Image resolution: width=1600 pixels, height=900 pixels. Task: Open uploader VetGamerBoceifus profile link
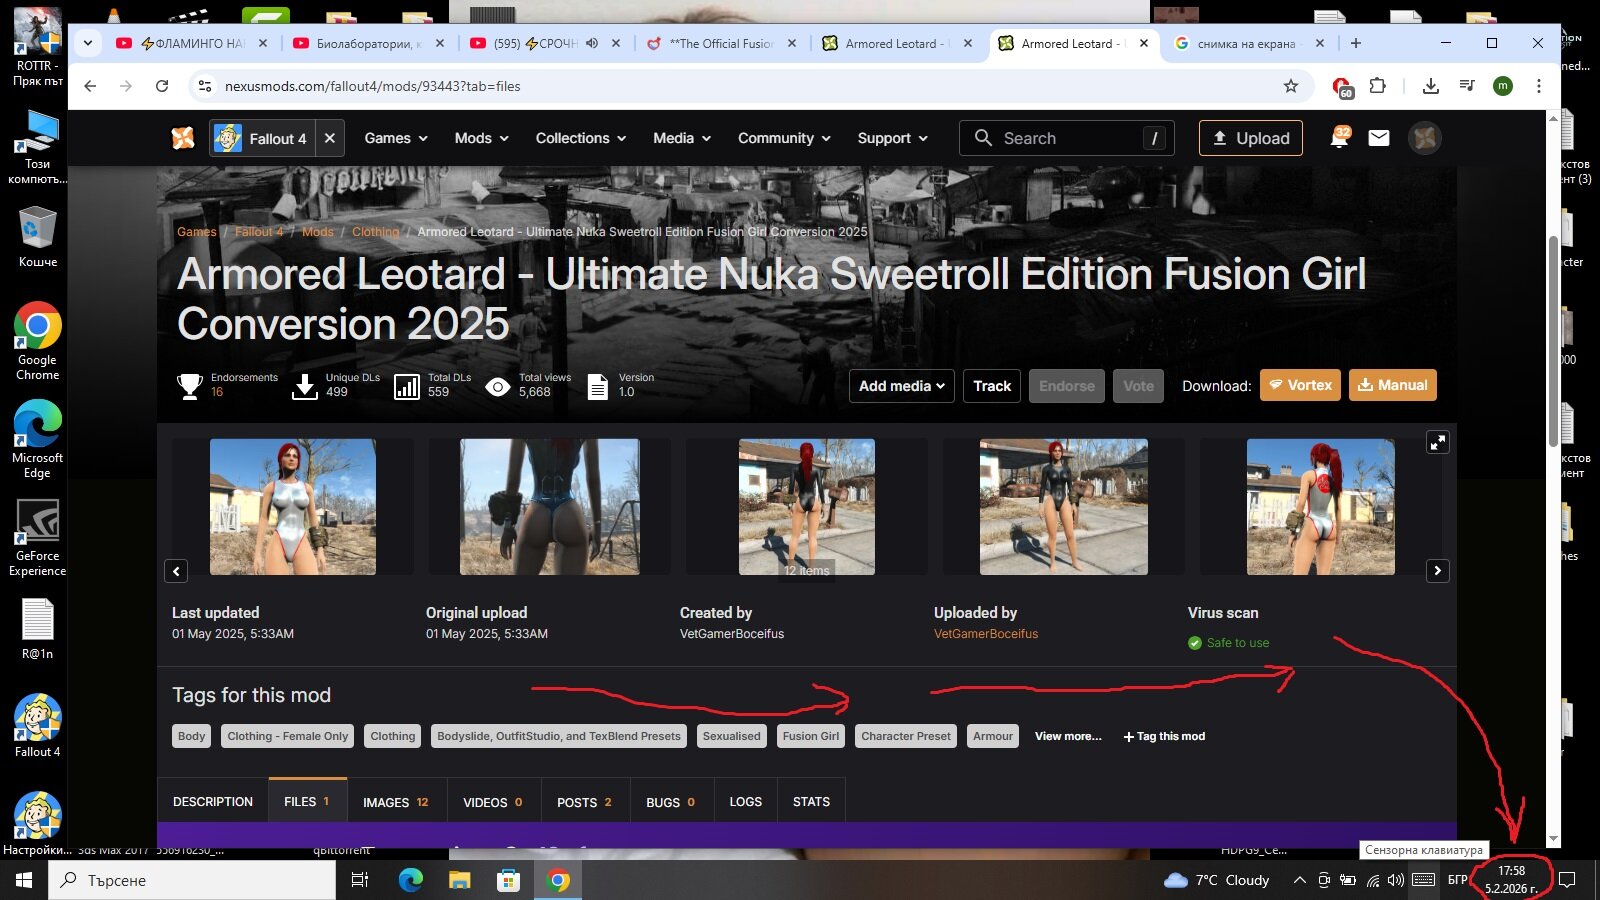tap(986, 634)
